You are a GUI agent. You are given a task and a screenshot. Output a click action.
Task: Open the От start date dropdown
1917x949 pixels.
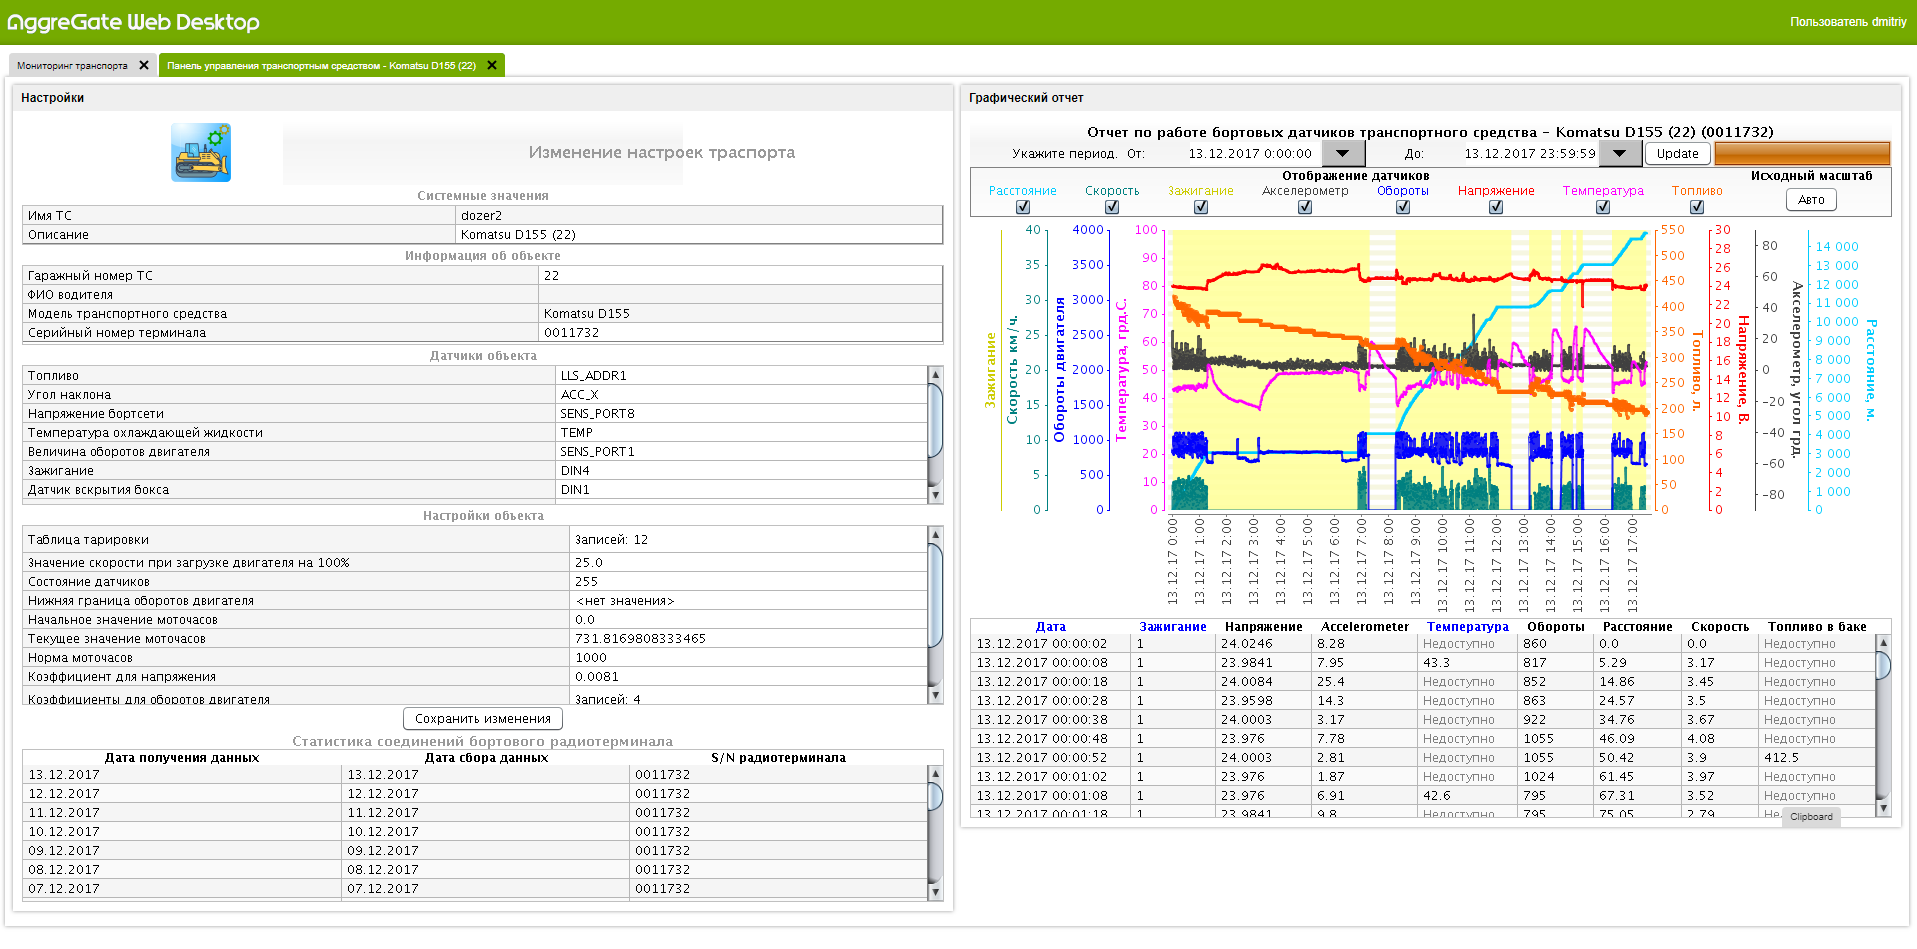pos(1342,154)
